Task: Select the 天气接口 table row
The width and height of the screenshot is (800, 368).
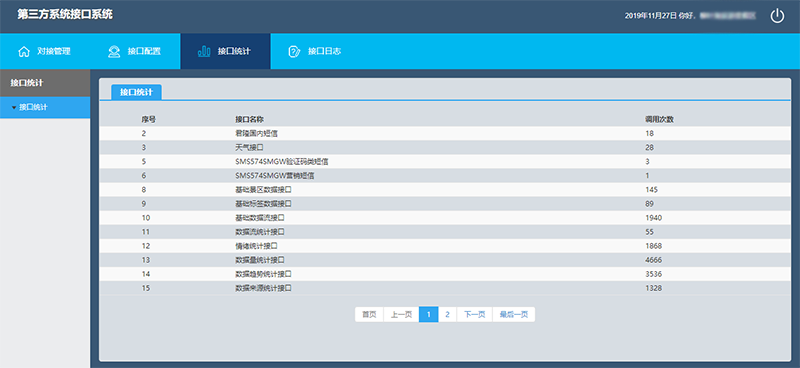Action: (445, 148)
